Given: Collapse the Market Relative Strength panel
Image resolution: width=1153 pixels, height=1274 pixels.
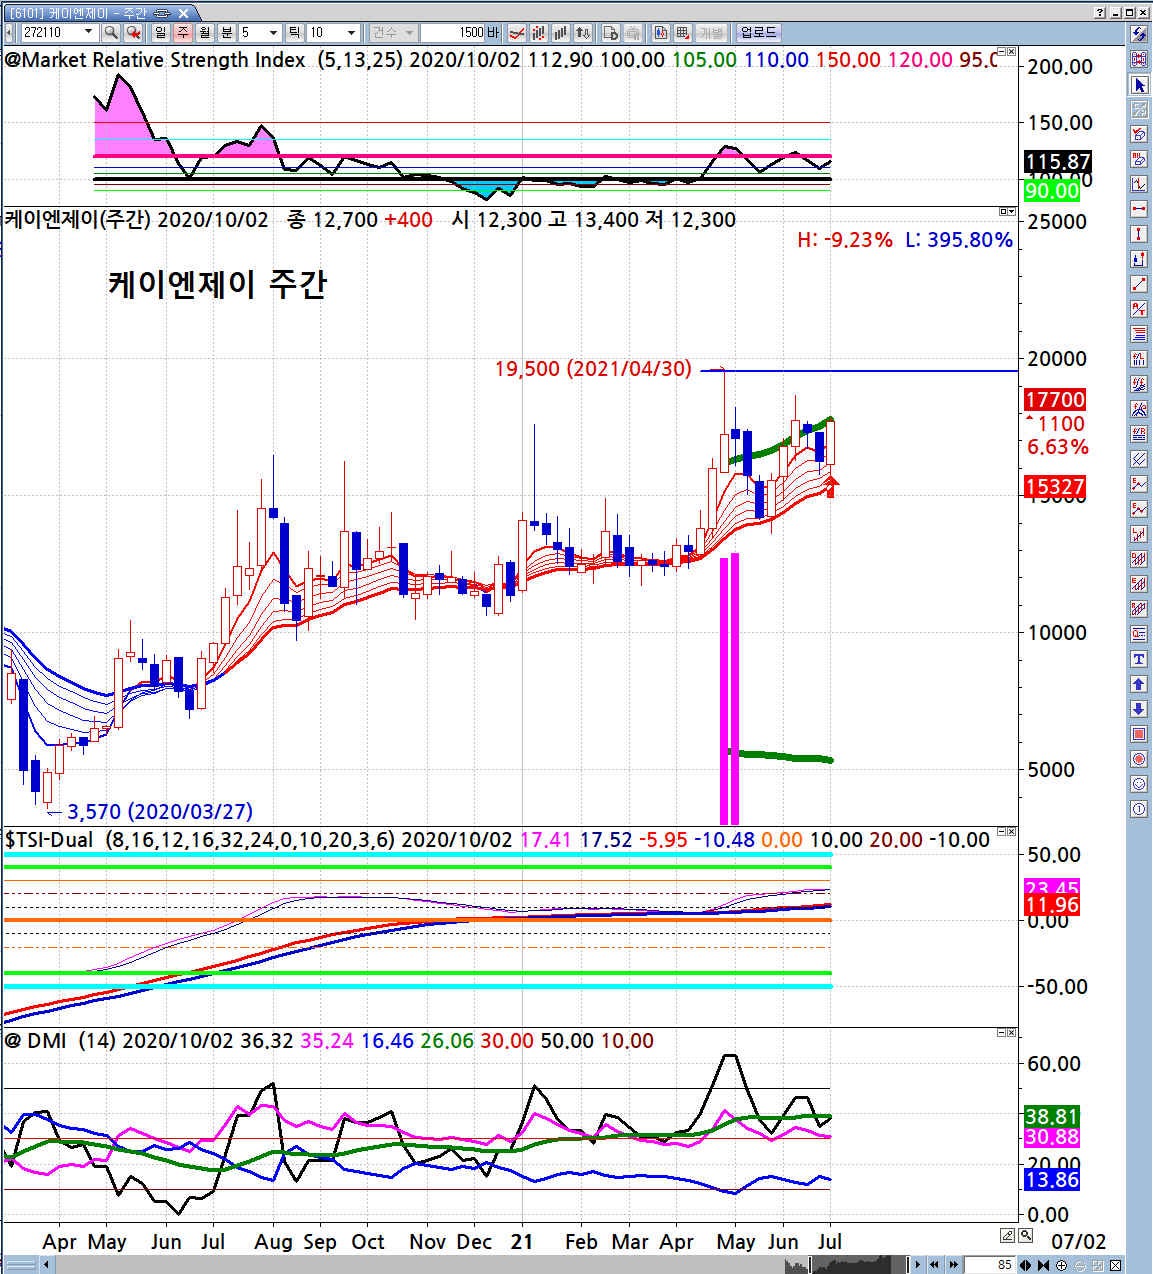Looking at the screenshot, I should coord(1001,51).
